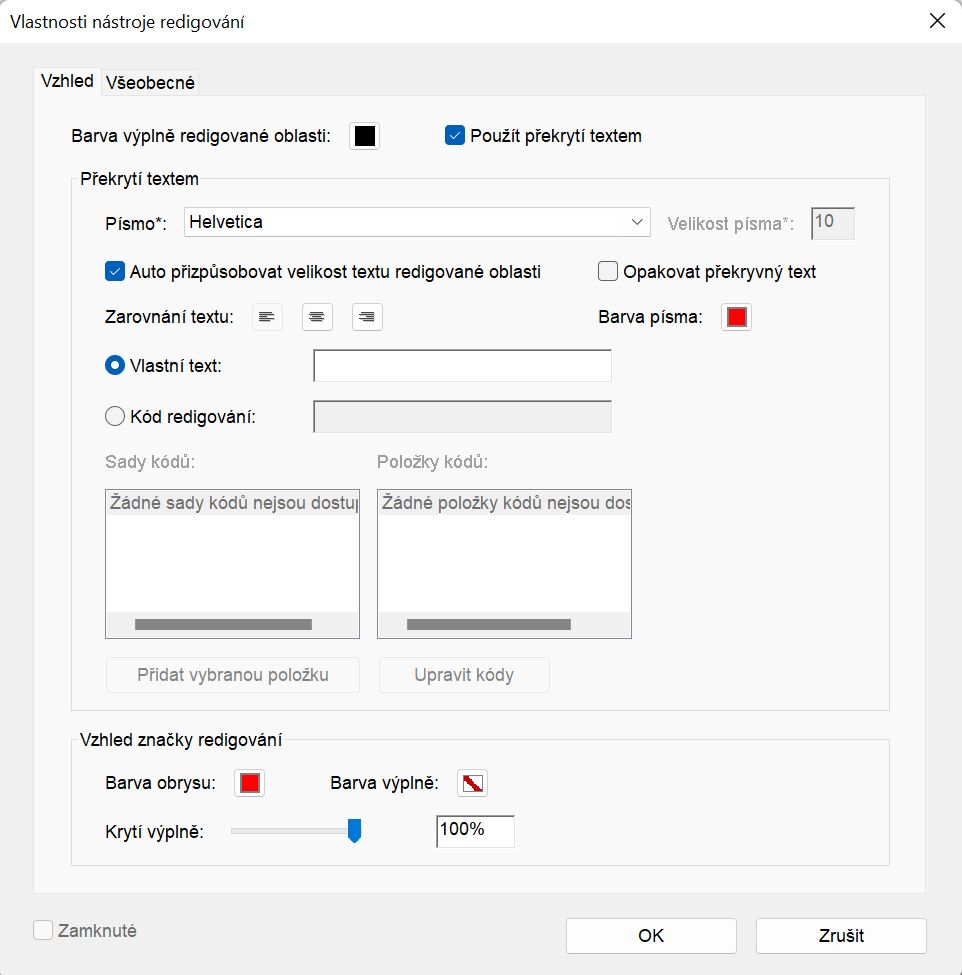
Task: Confirm the dialog with OK
Action: coord(651,936)
